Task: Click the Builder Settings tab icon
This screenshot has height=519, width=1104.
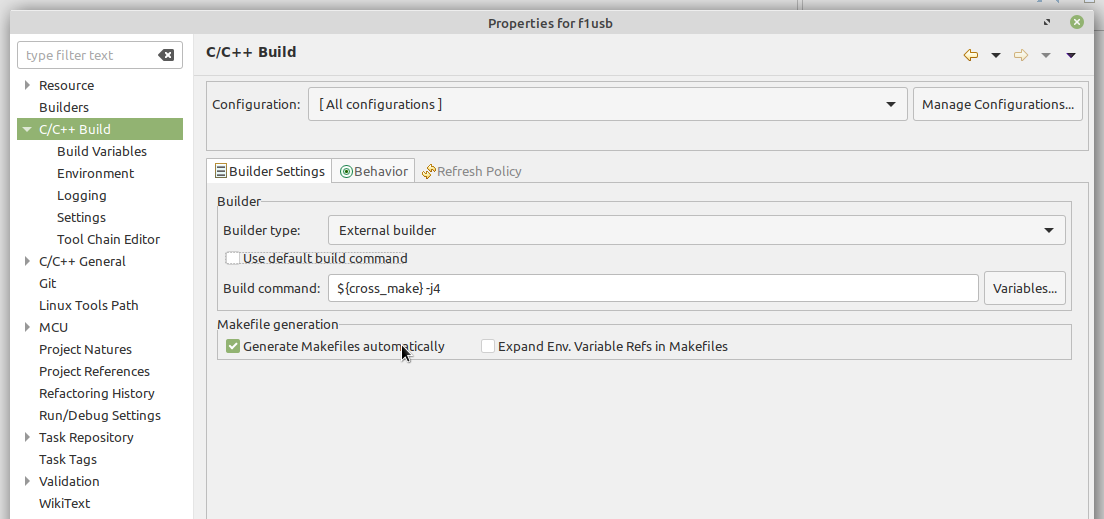Action: point(220,171)
